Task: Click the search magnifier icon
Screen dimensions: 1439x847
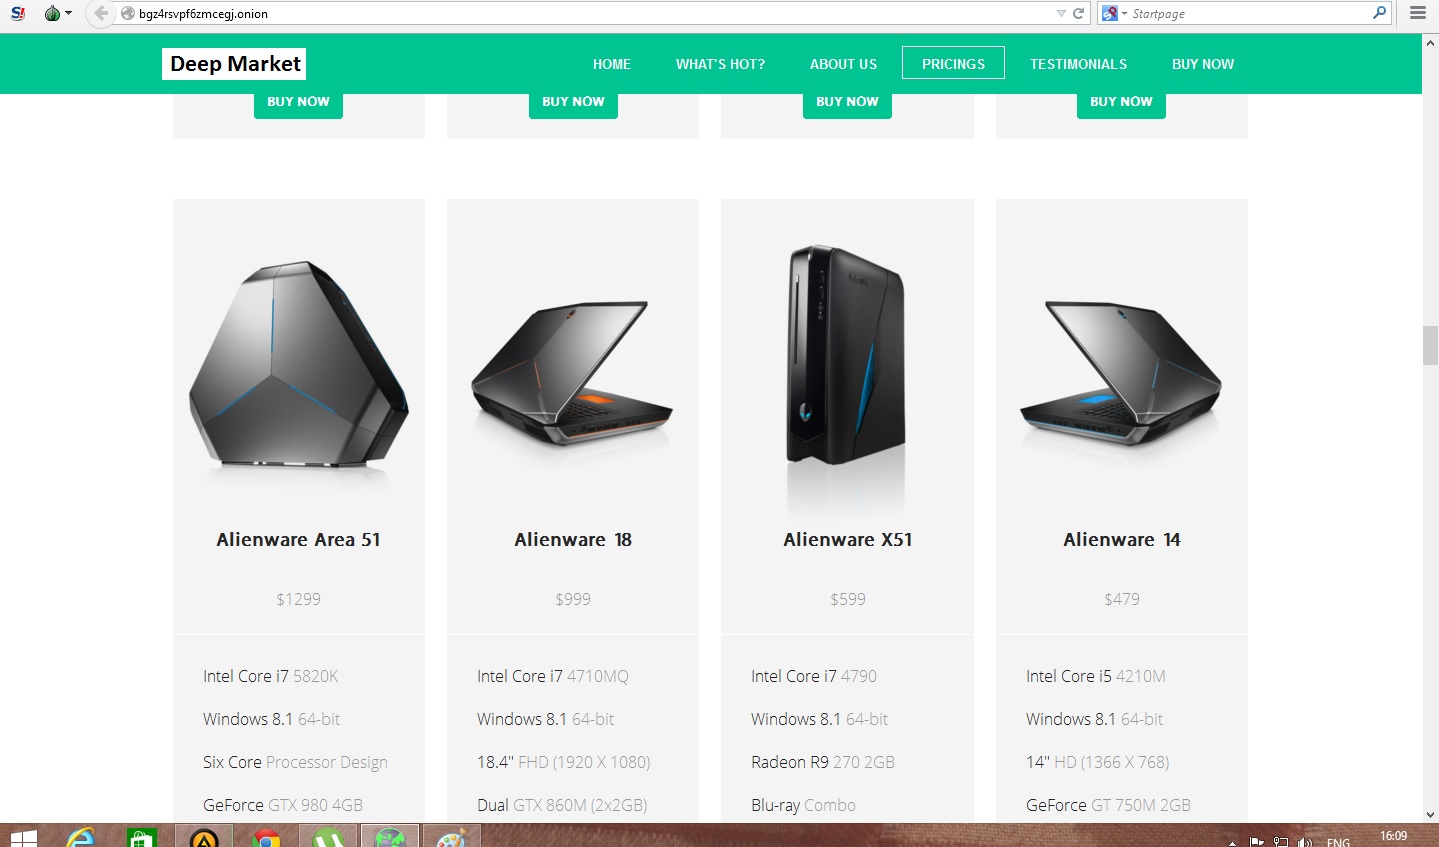Action: coord(1380,13)
